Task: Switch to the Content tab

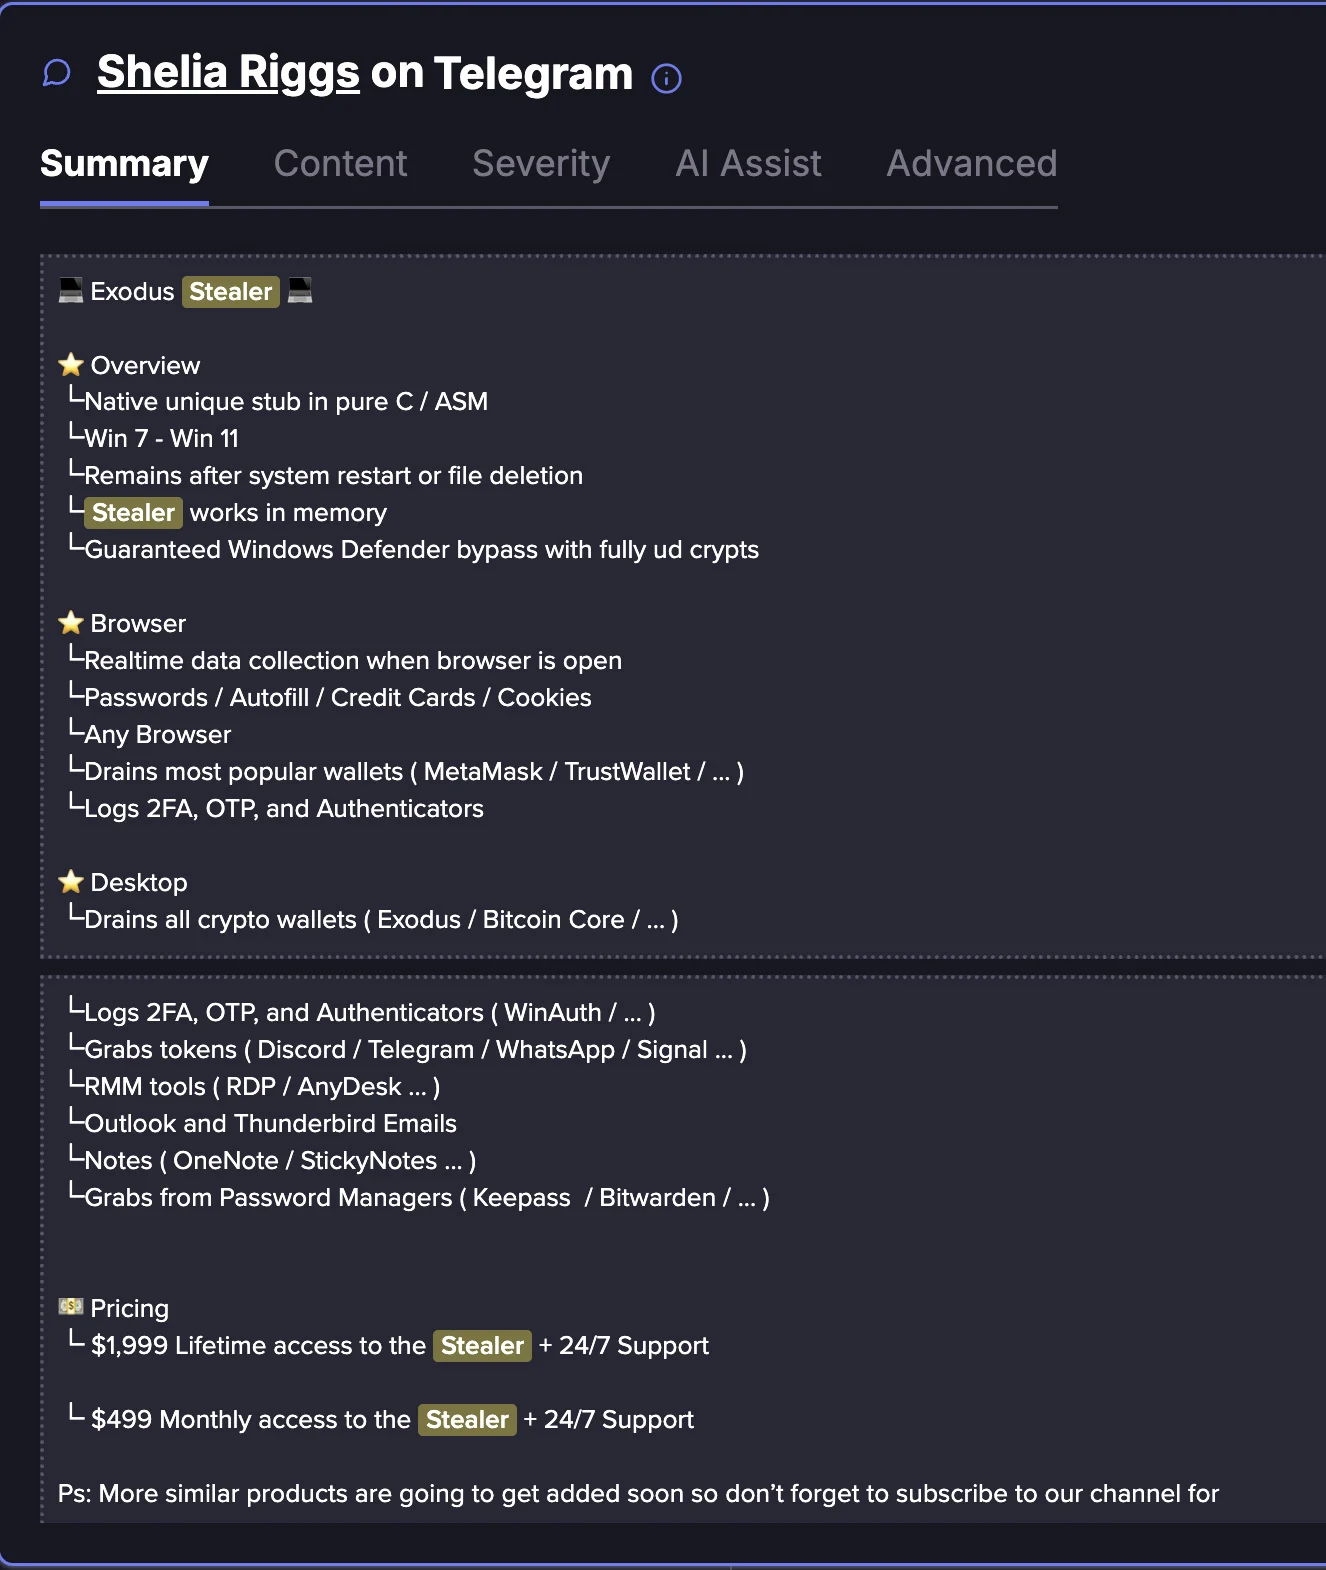Action: pos(340,164)
